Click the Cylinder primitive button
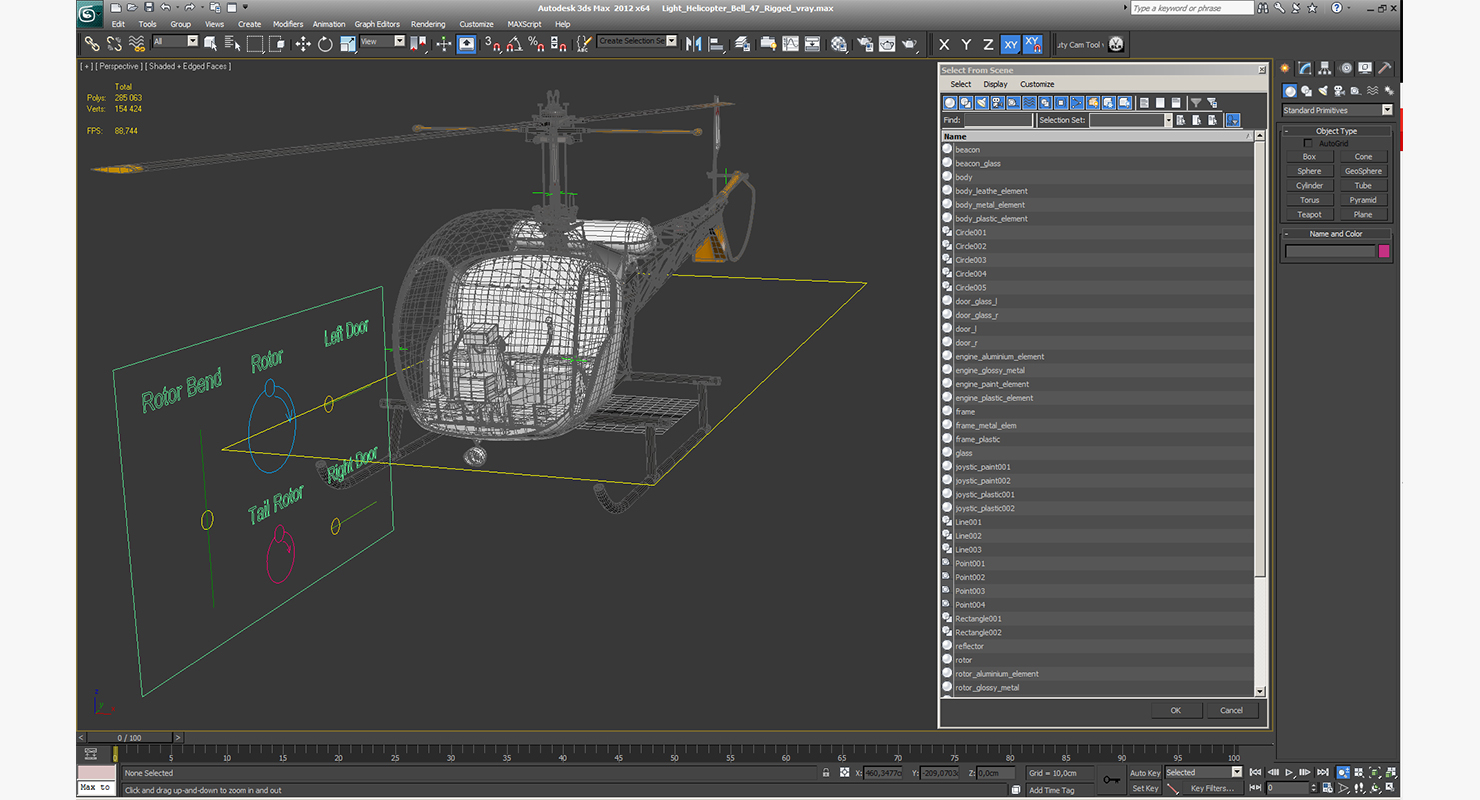The height and width of the screenshot is (800, 1480). (x=1309, y=185)
